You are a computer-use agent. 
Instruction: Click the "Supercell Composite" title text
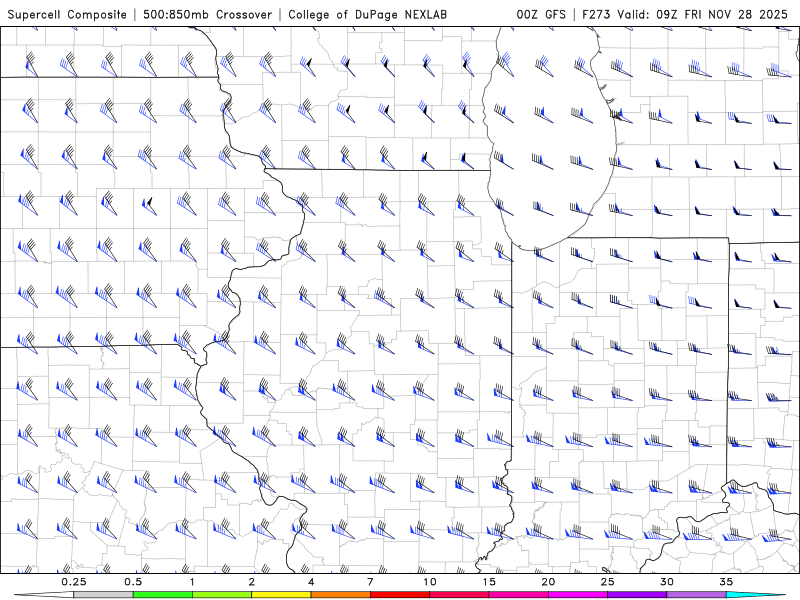coord(67,14)
